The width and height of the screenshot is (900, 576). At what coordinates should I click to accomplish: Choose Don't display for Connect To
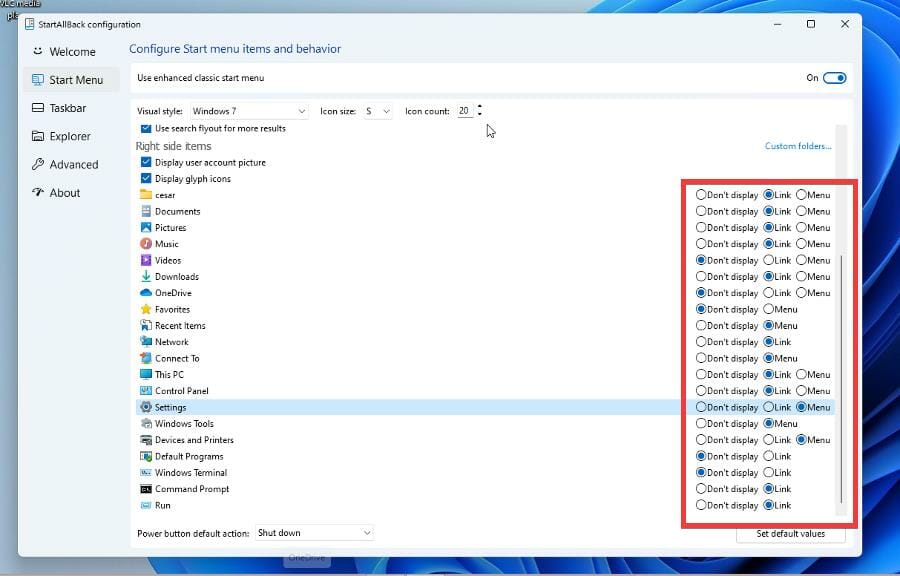click(701, 358)
